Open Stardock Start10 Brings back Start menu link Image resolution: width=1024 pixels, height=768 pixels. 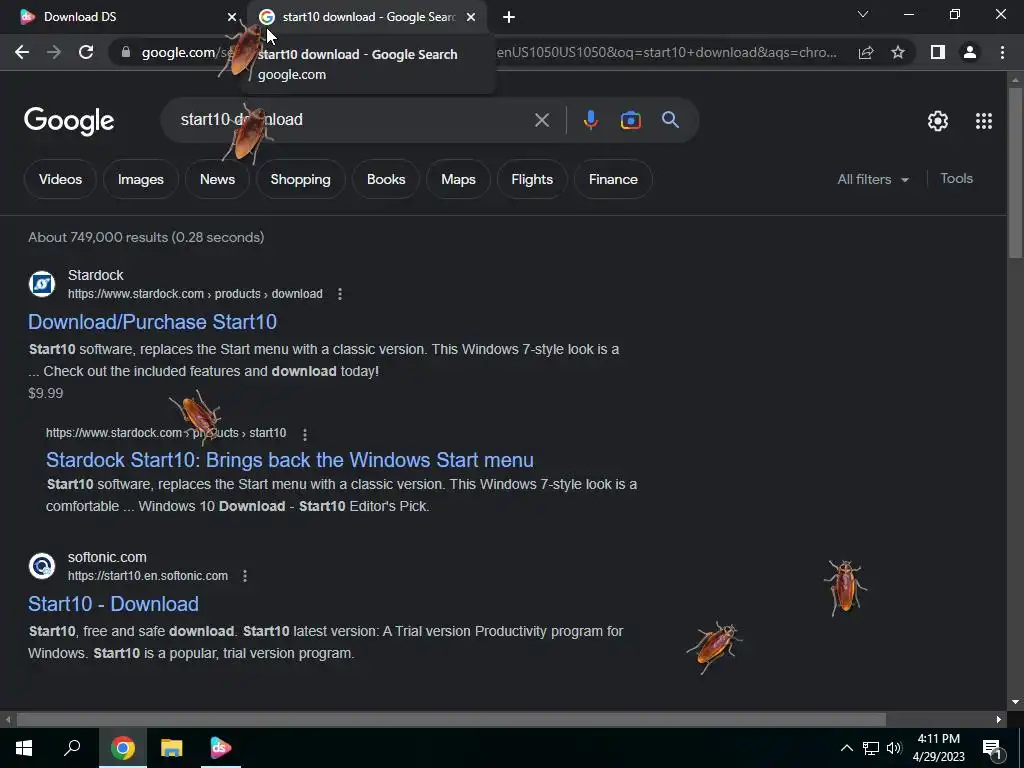pos(289,460)
